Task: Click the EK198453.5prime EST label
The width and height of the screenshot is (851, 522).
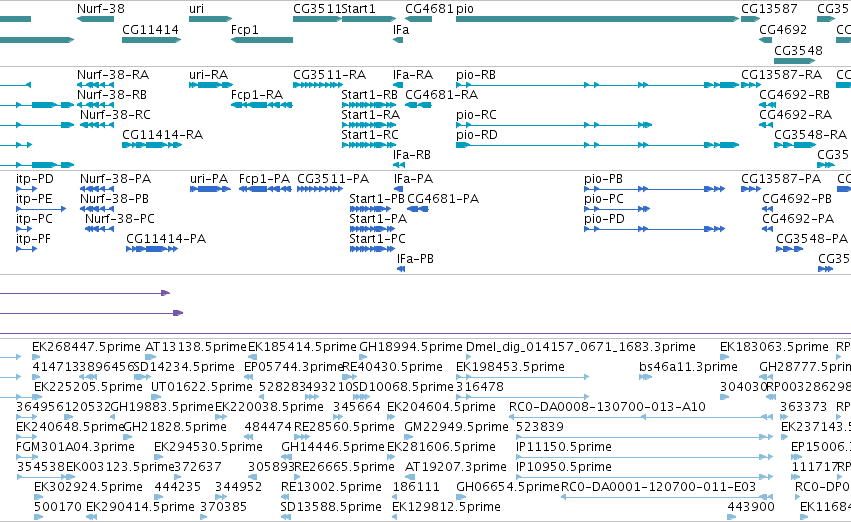Action: 510,367
